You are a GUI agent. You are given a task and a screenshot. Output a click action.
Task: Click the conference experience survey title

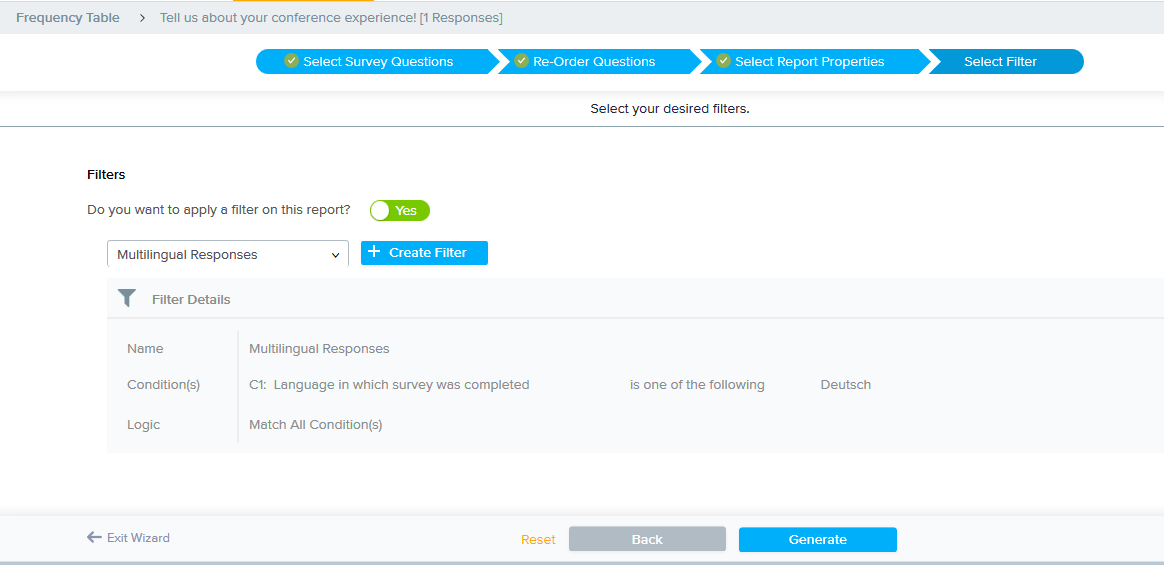pos(331,18)
